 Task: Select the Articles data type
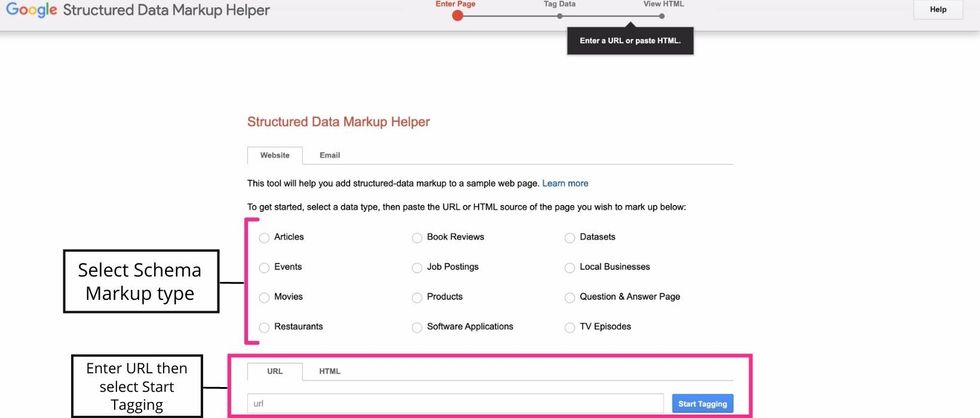point(264,237)
